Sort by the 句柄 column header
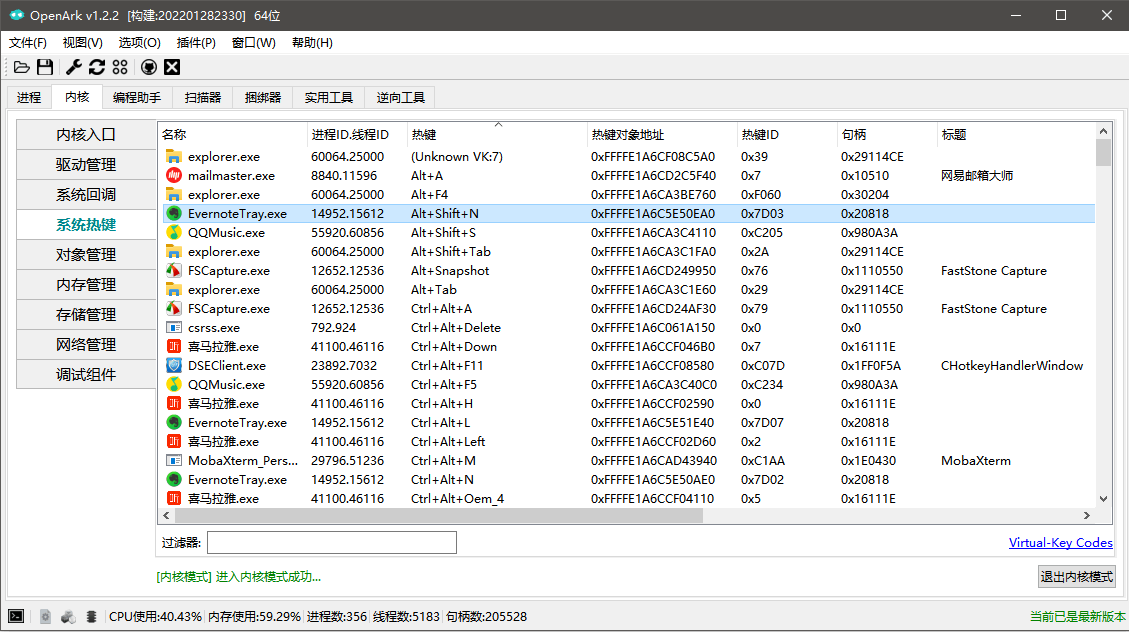This screenshot has width=1129, height=632. 887,135
